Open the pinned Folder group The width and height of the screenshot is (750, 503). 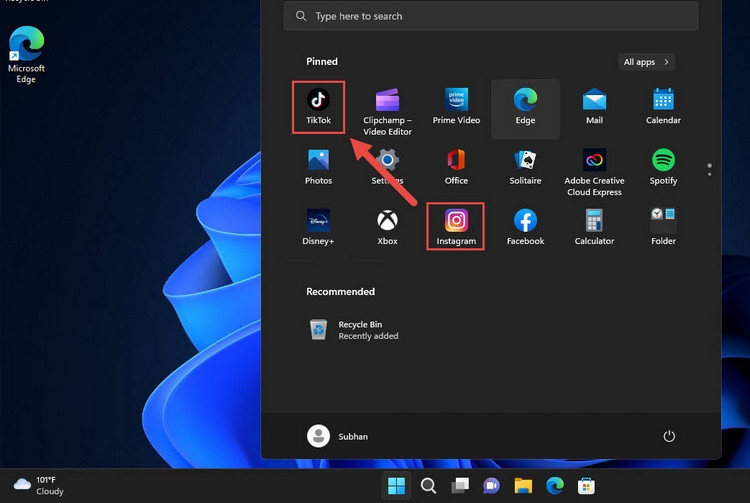(663, 227)
